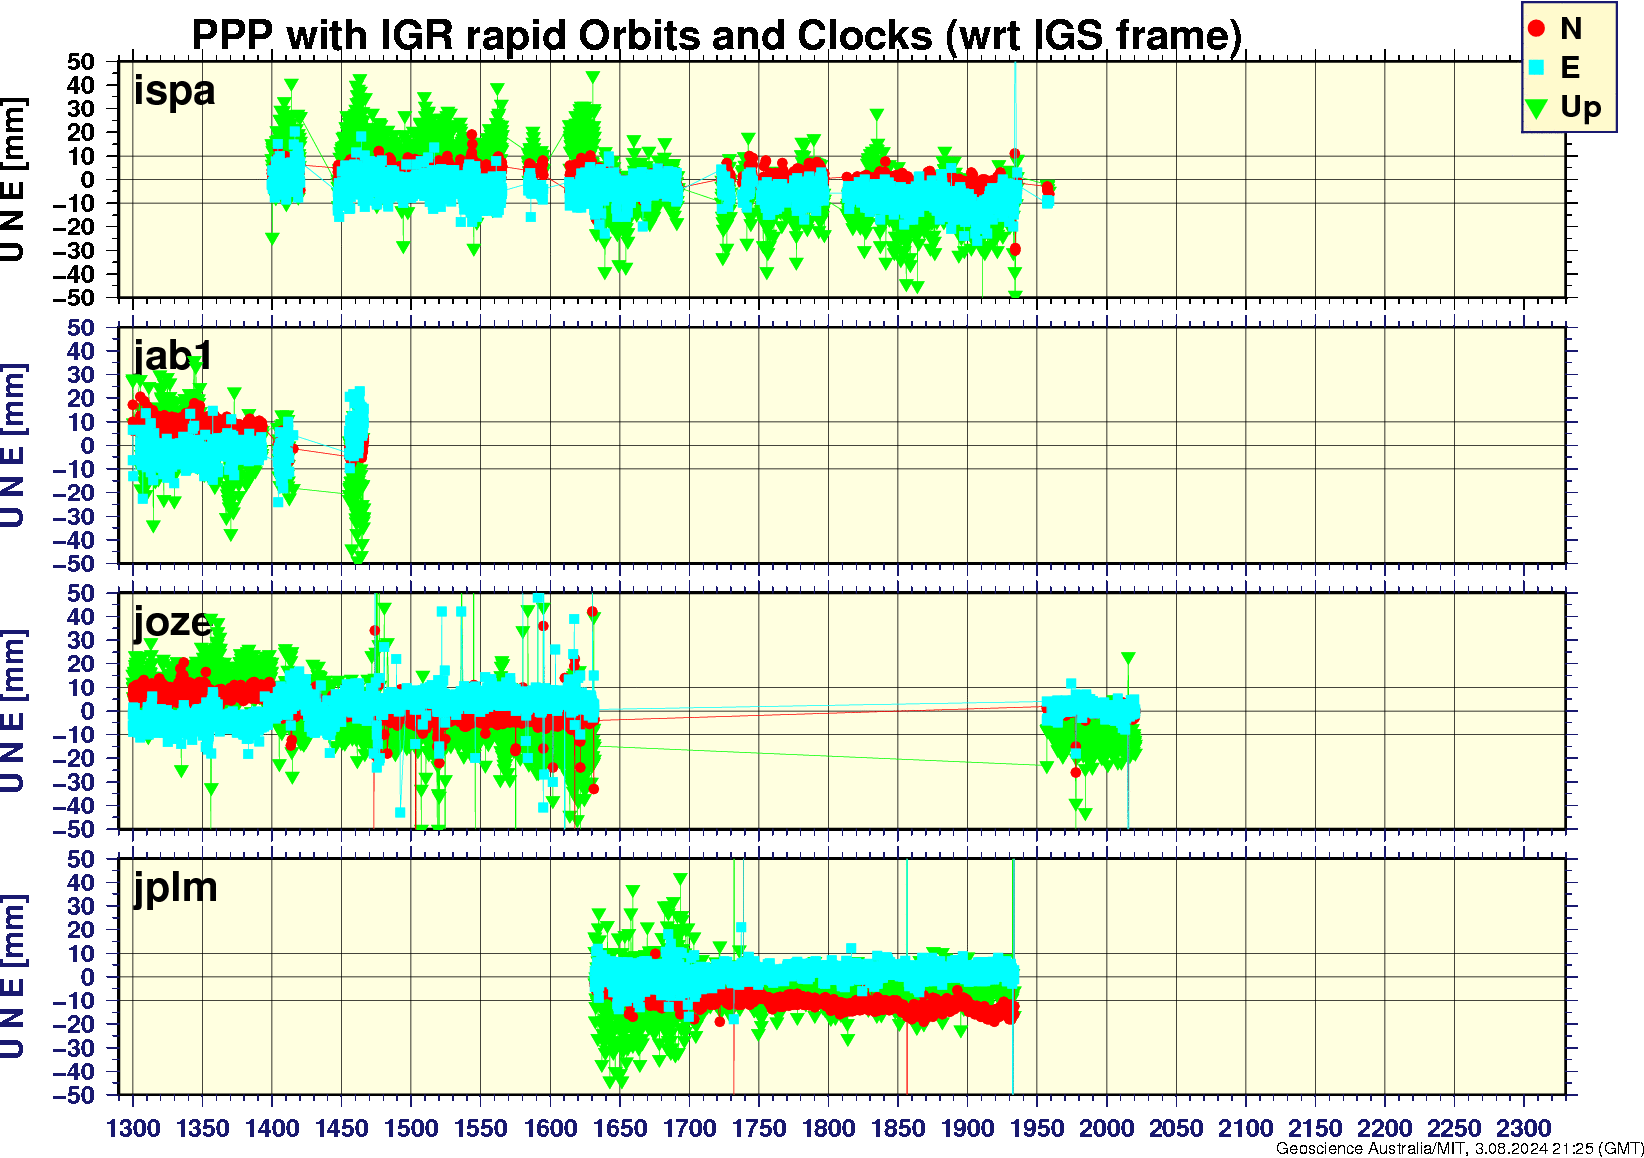
Task: Click the y-axis value 50 of ispa panel
Action: click(81, 62)
